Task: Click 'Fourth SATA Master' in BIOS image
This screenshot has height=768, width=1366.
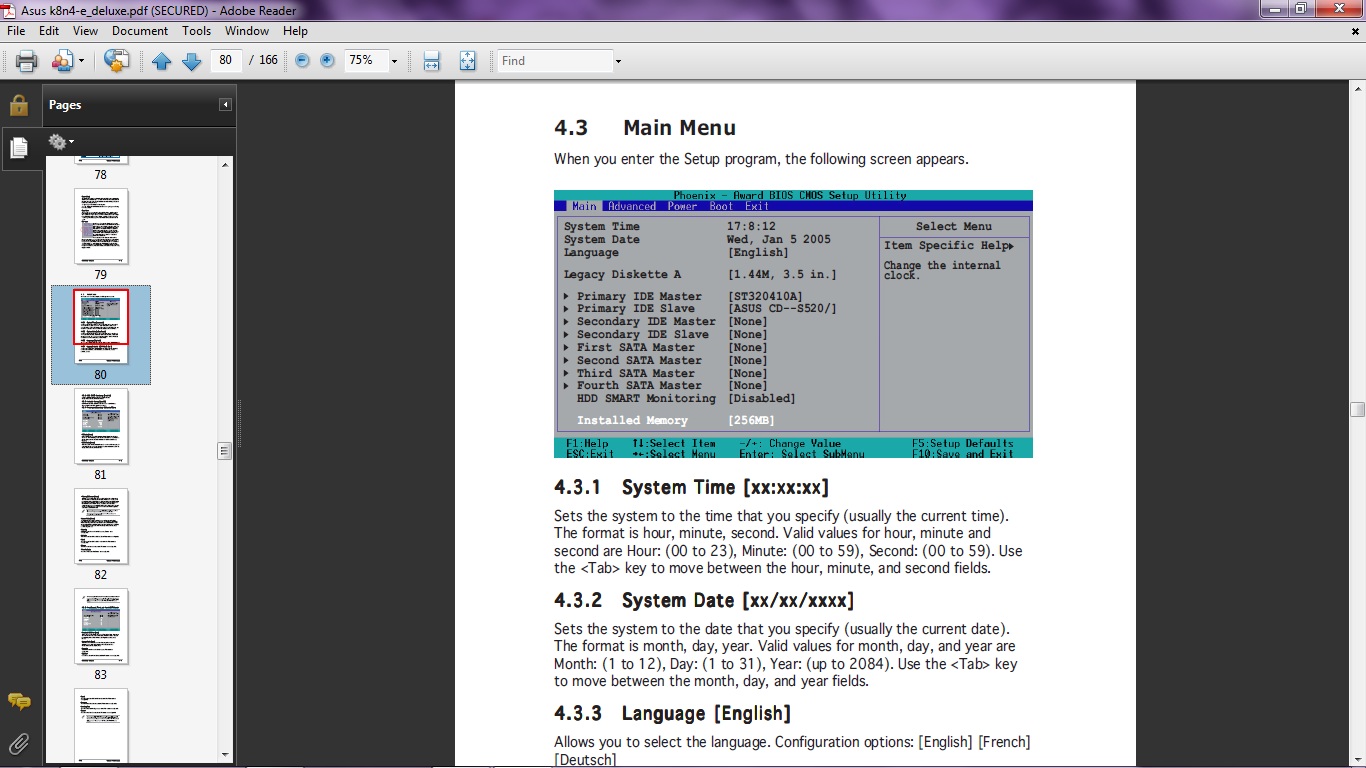Action: [x=639, y=385]
